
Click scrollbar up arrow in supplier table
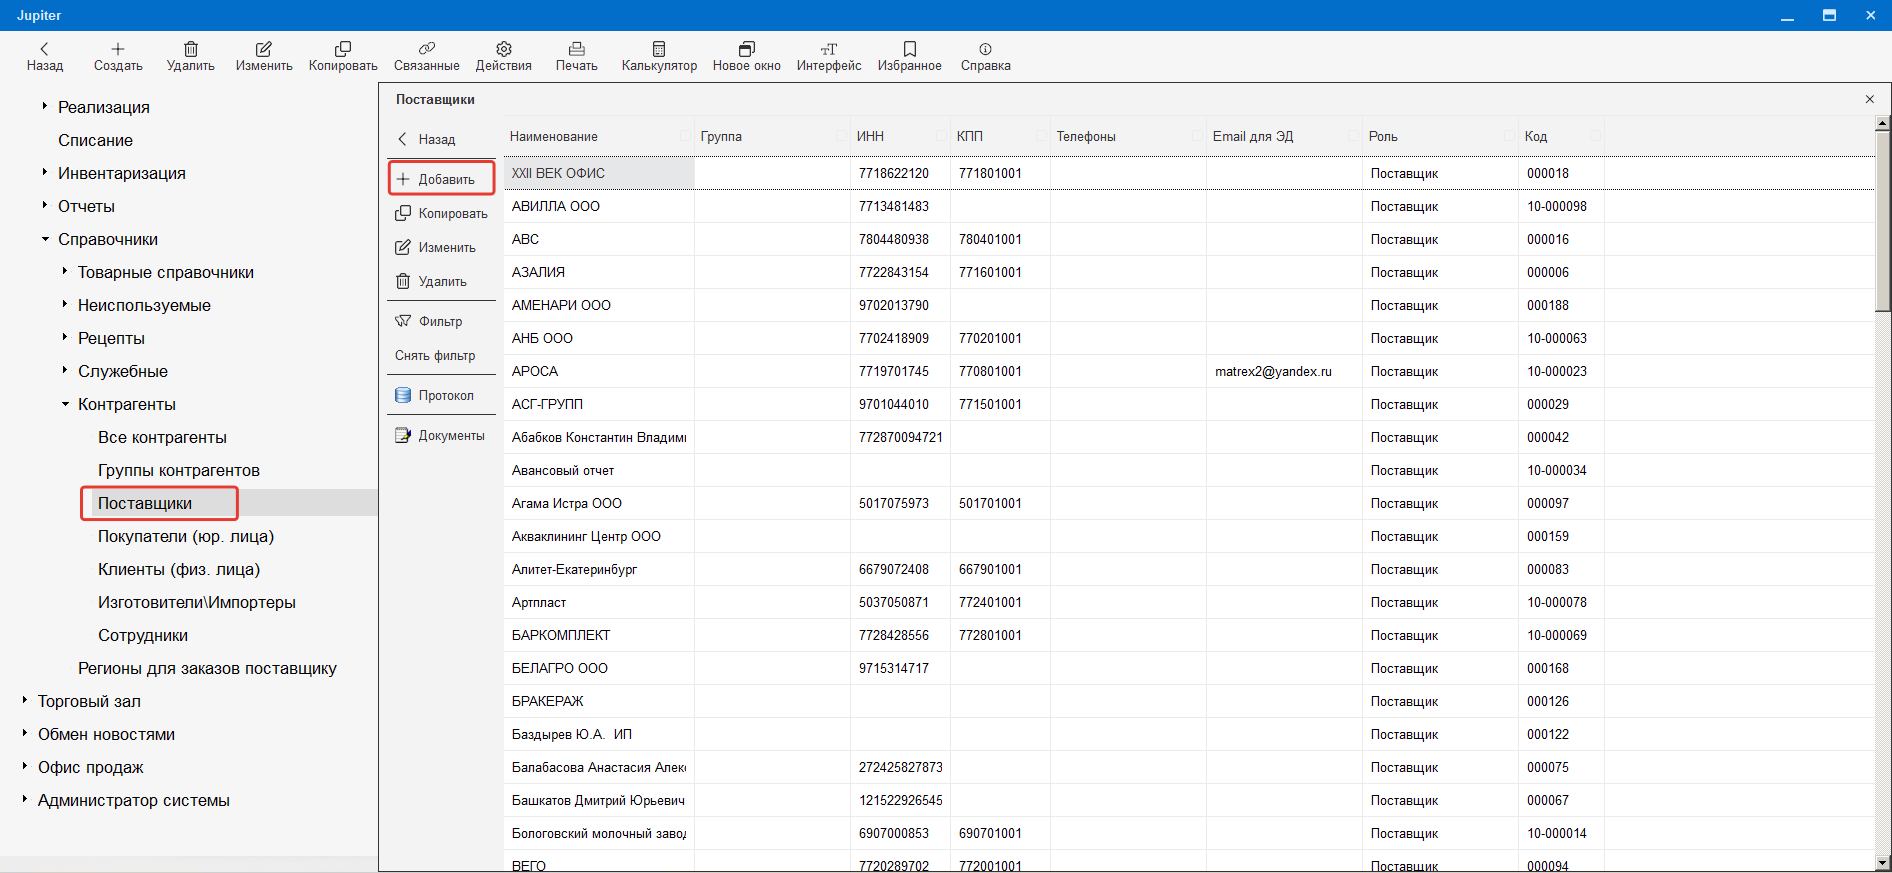click(1883, 123)
